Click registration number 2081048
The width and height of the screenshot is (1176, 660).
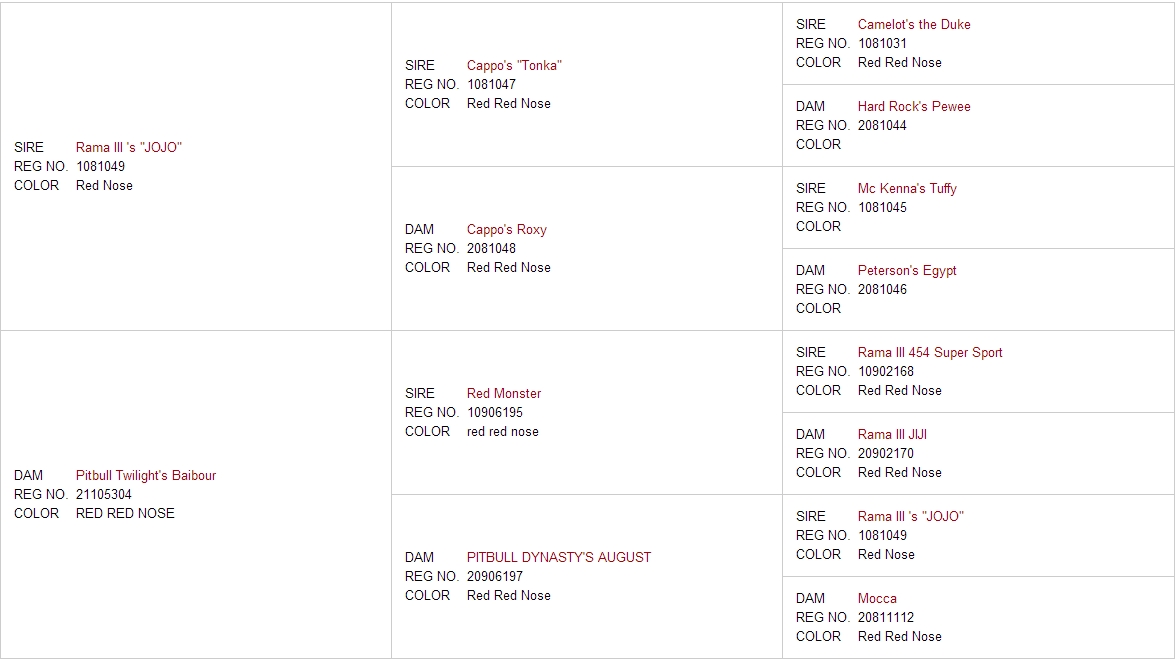pos(491,248)
